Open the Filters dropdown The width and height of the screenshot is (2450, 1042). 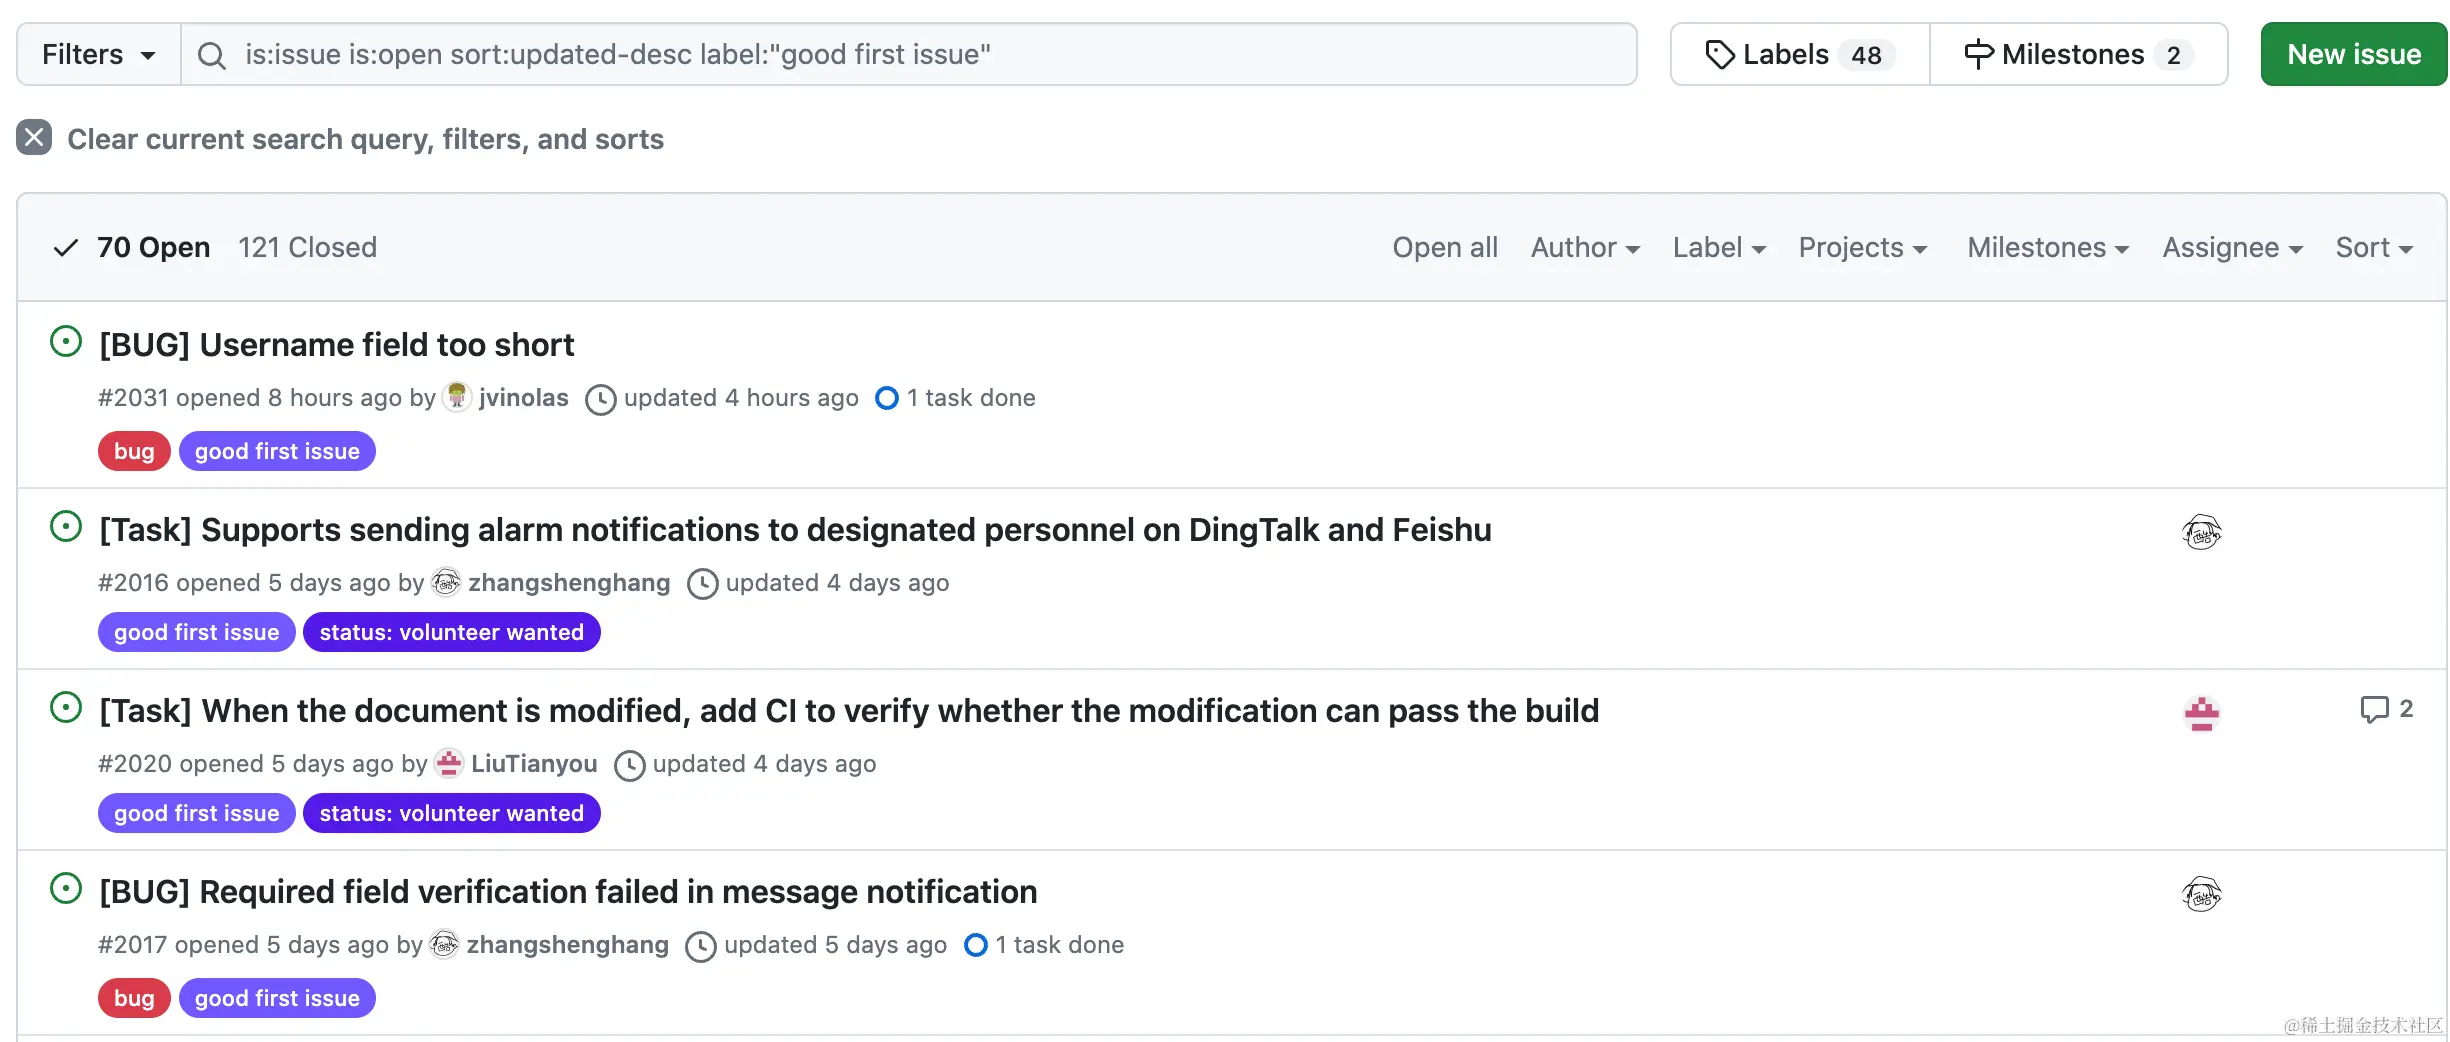pos(98,54)
